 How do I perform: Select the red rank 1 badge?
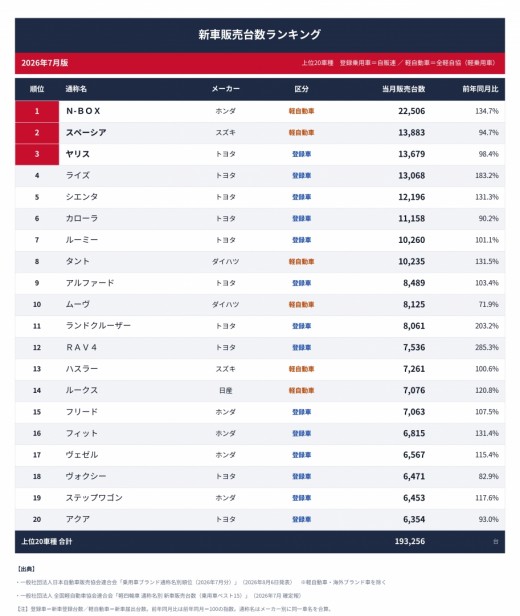pos(37,111)
